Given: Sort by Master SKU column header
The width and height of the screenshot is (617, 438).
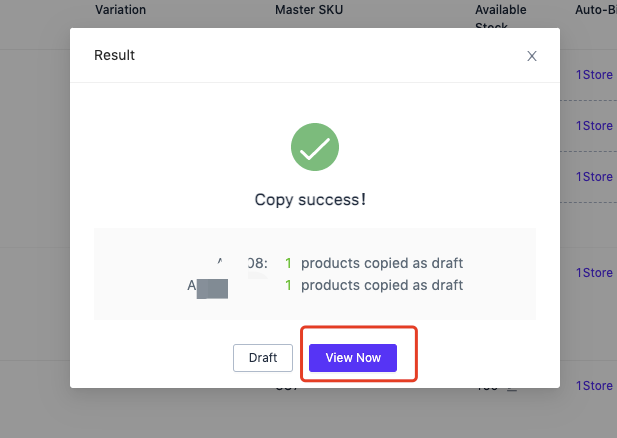Looking at the screenshot, I should pos(309,9).
